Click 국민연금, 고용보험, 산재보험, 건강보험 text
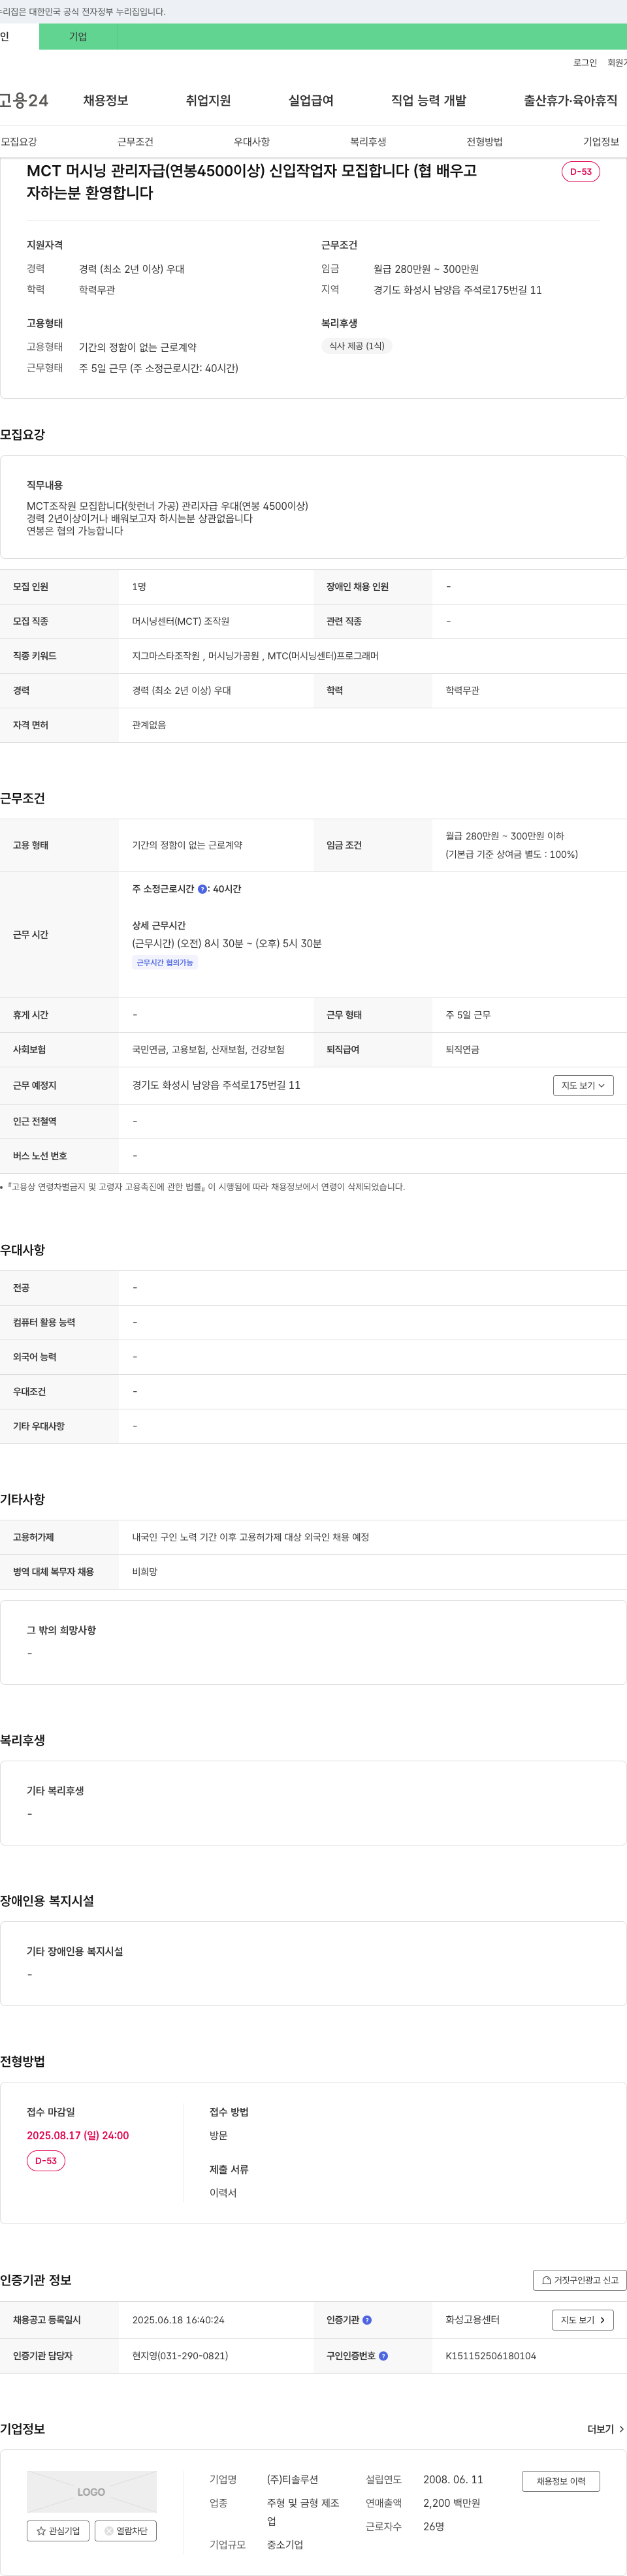 (x=208, y=1049)
